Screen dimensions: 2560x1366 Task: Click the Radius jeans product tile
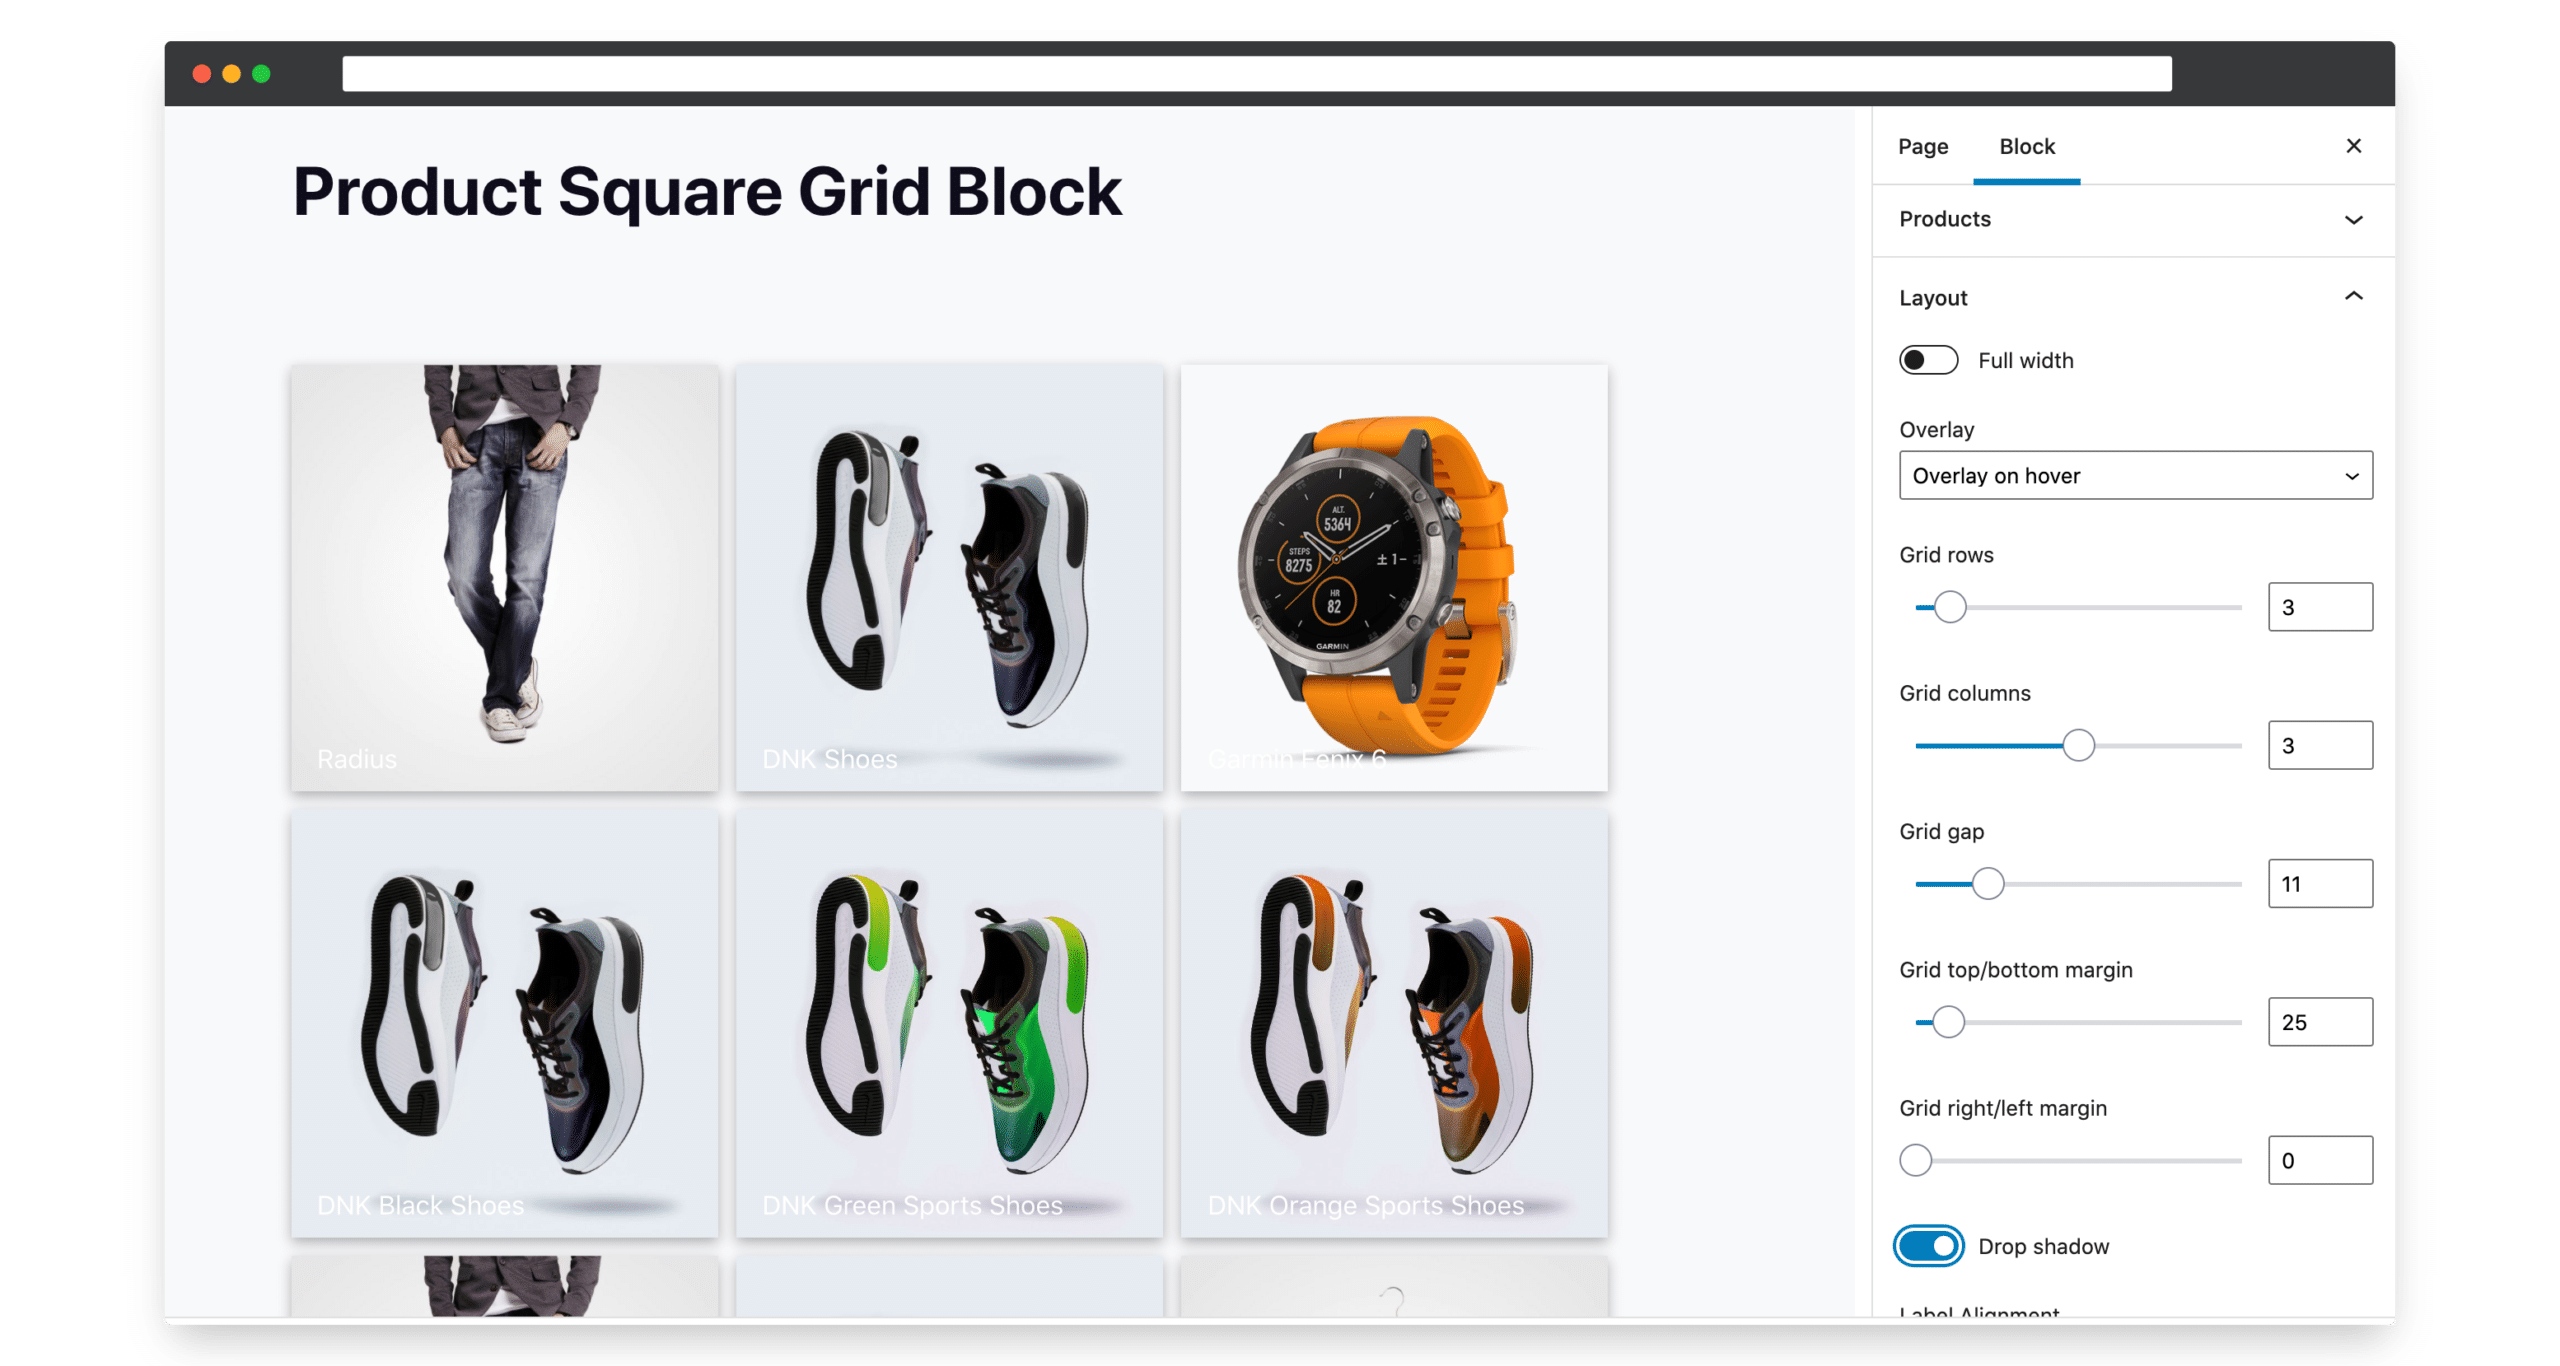[504, 577]
